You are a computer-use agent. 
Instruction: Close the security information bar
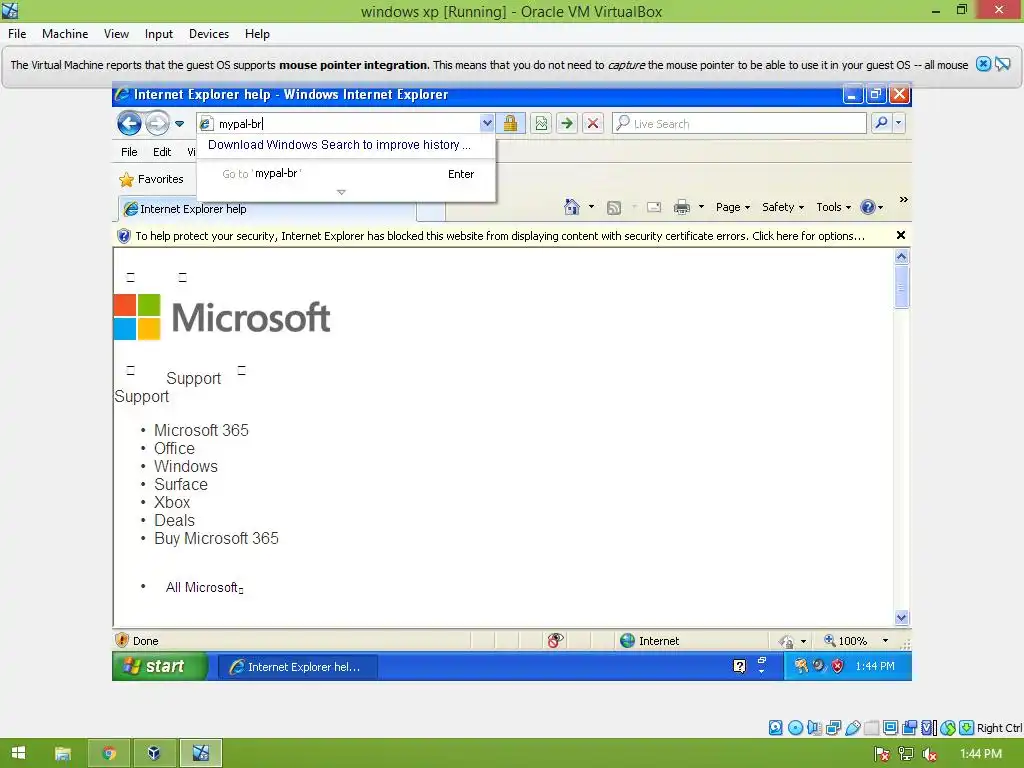(901, 235)
